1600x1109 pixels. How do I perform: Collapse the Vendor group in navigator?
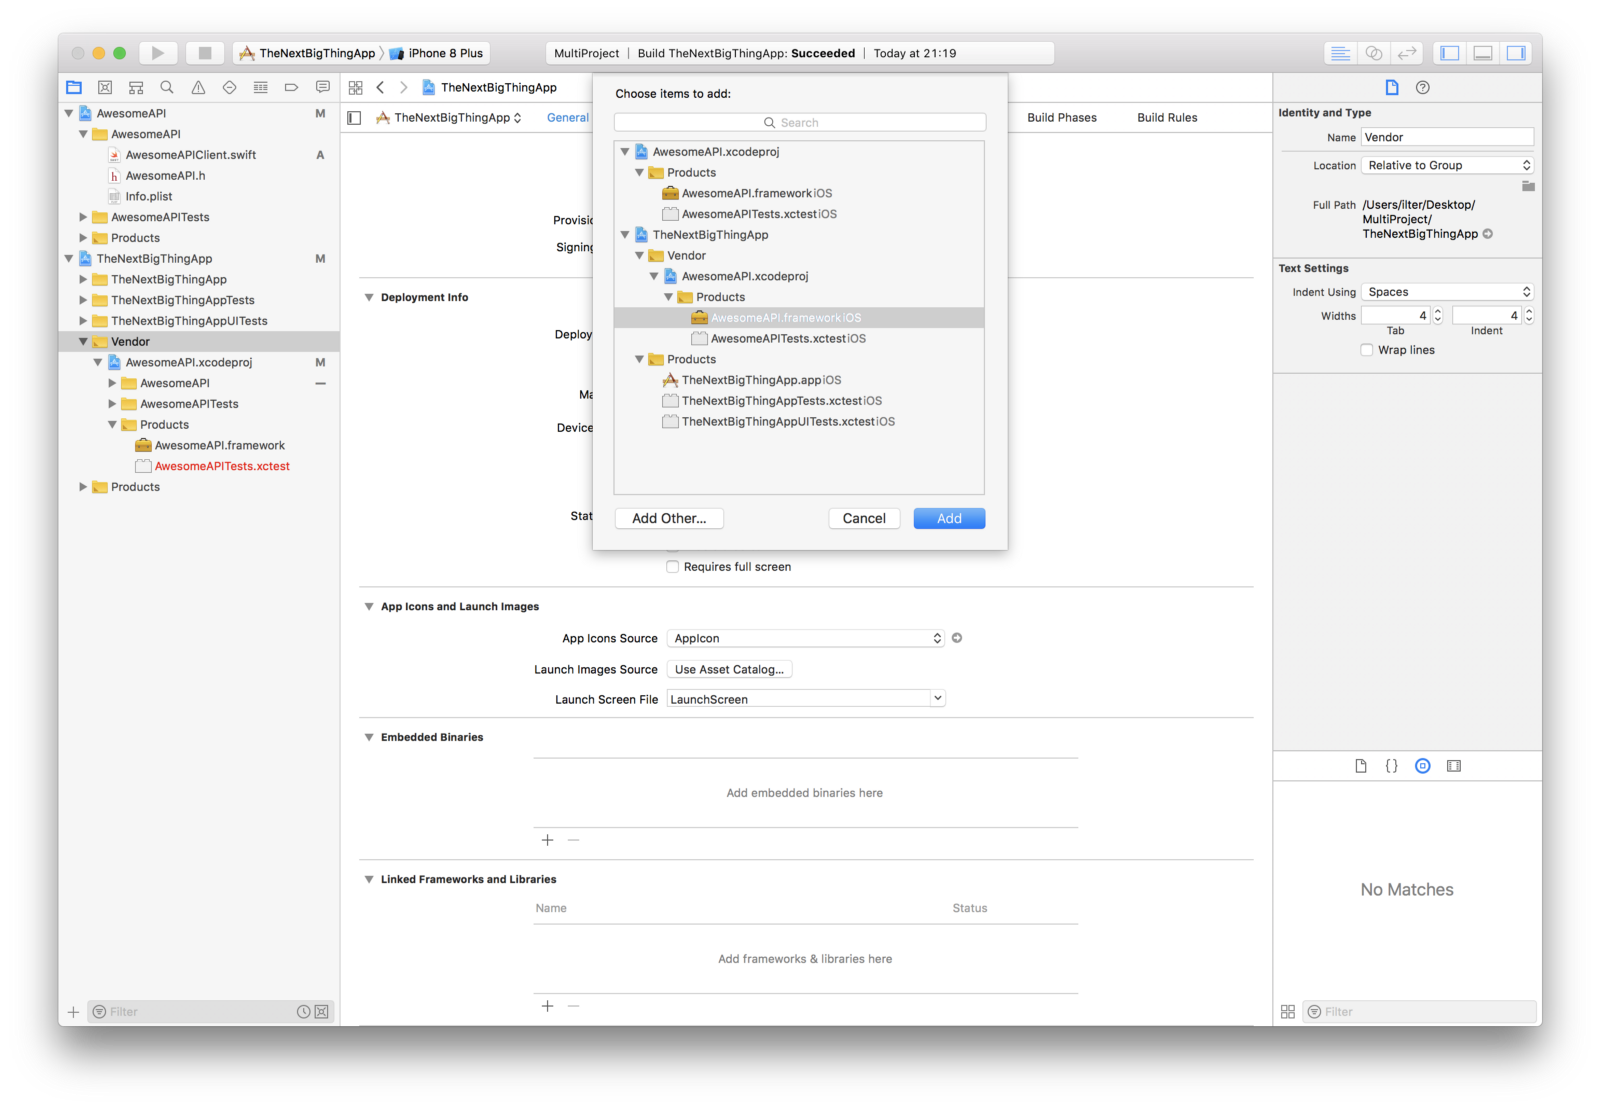coord(83,342)
